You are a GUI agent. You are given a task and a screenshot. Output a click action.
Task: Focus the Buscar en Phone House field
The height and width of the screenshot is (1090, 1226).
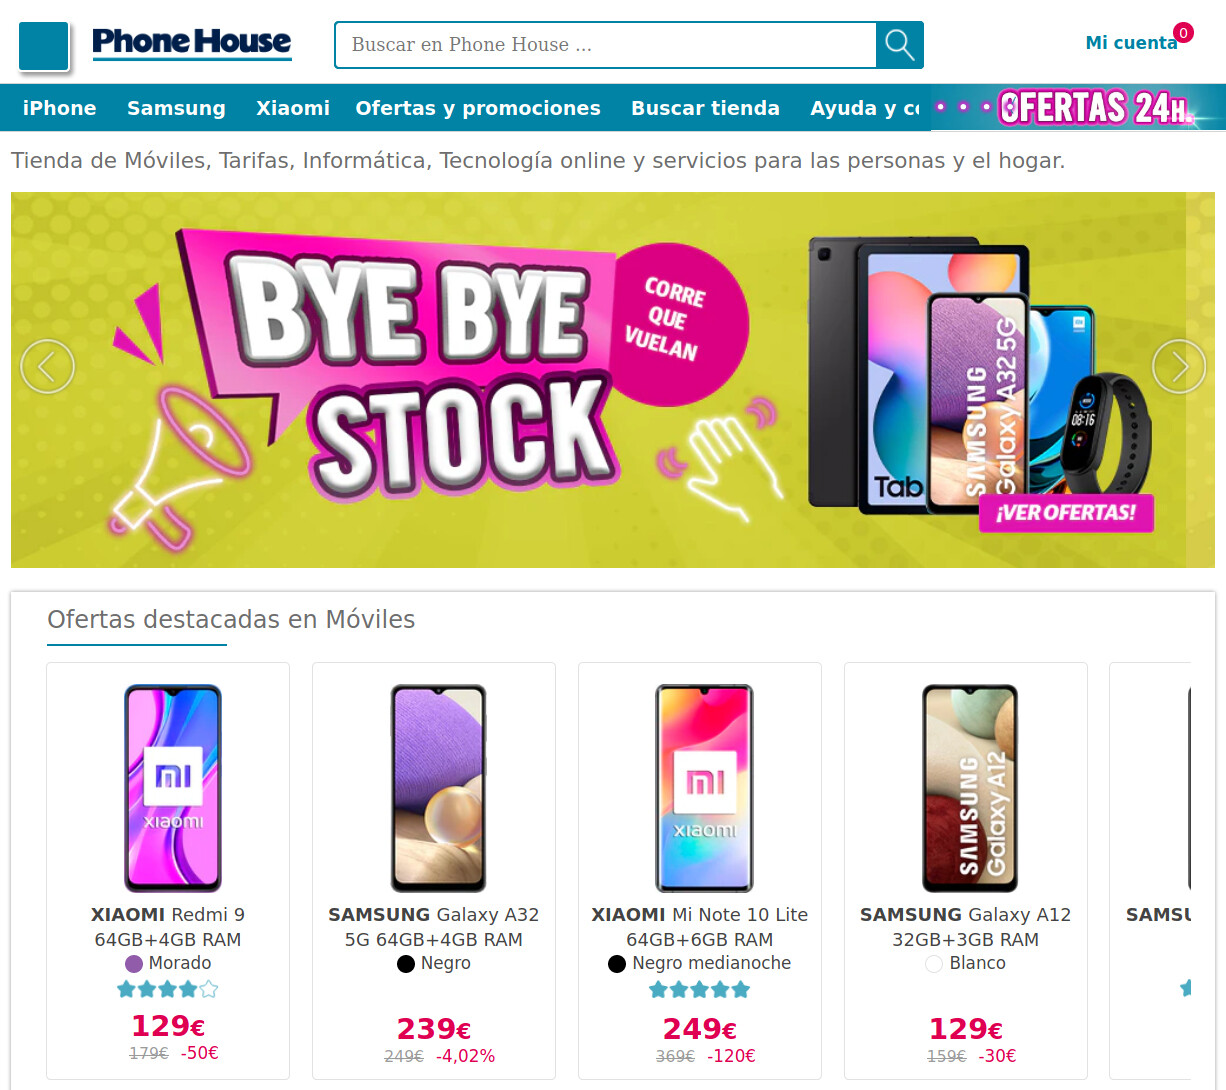click(606, 45)
